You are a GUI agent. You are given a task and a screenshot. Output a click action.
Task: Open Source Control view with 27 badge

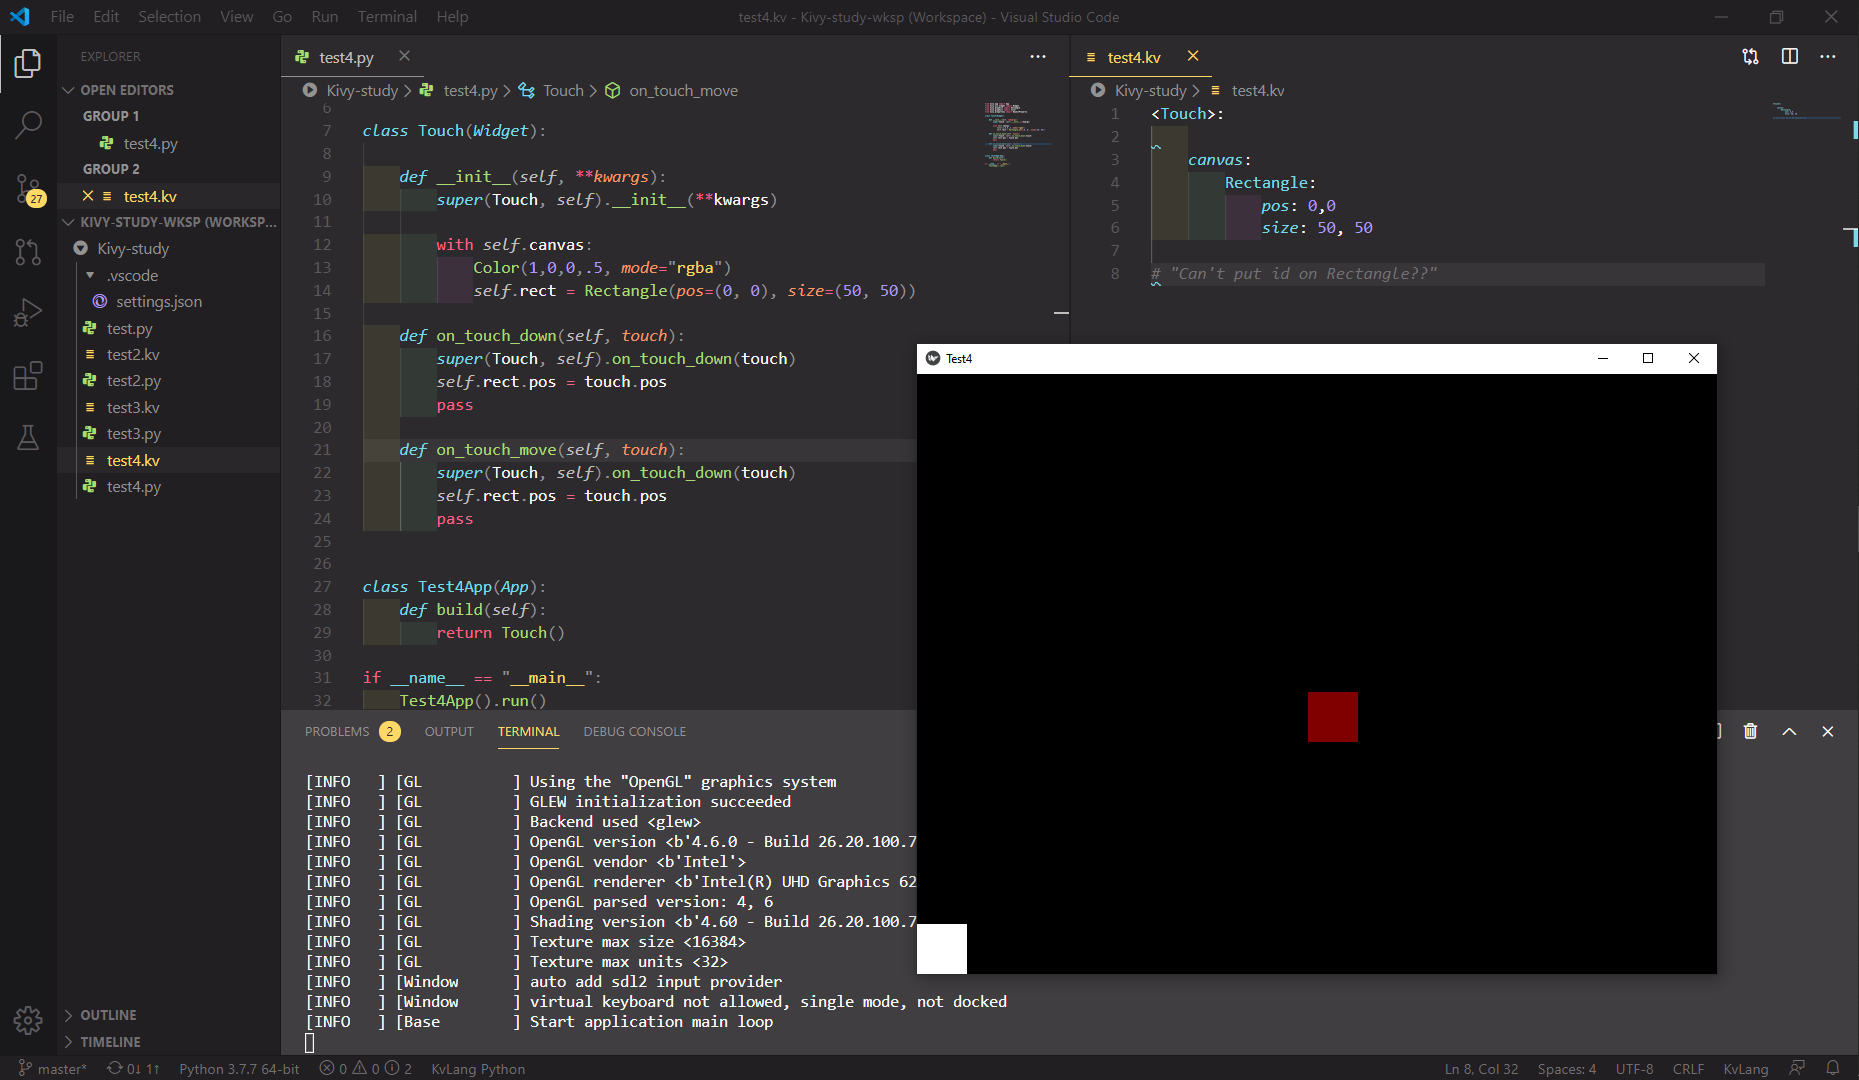[x=28, y=188]
